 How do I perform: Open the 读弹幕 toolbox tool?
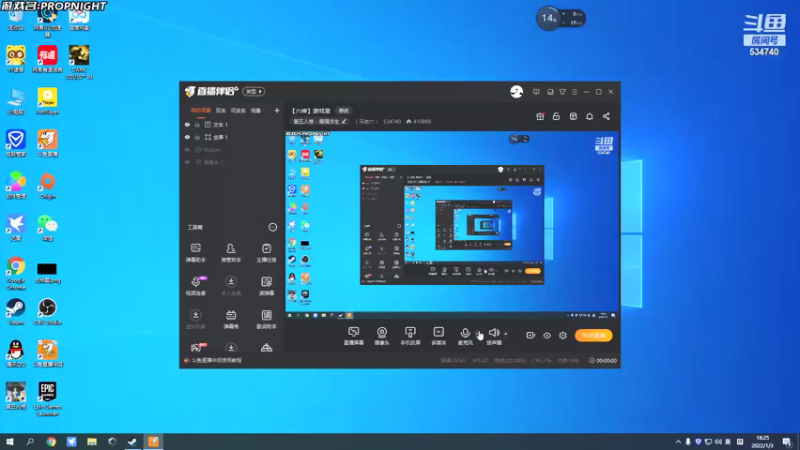[x=266, y=286]
